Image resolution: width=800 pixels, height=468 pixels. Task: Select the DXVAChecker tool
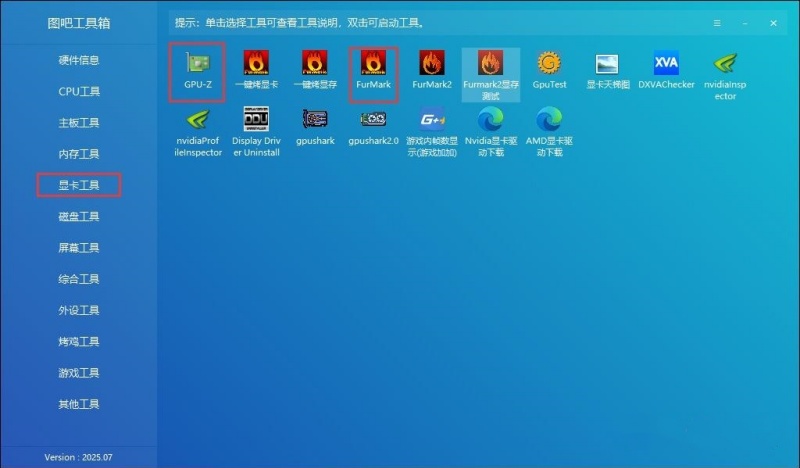(x=666, y=70)
